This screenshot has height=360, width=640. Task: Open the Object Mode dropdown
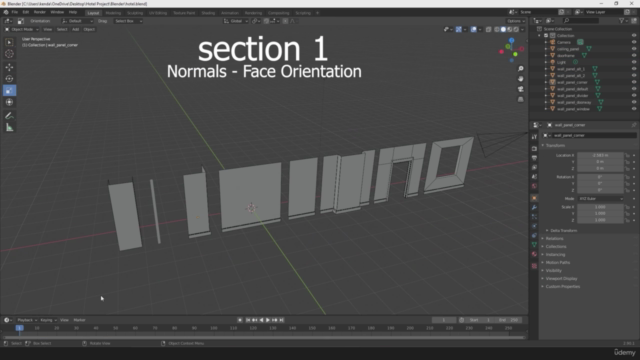(22, 29)
